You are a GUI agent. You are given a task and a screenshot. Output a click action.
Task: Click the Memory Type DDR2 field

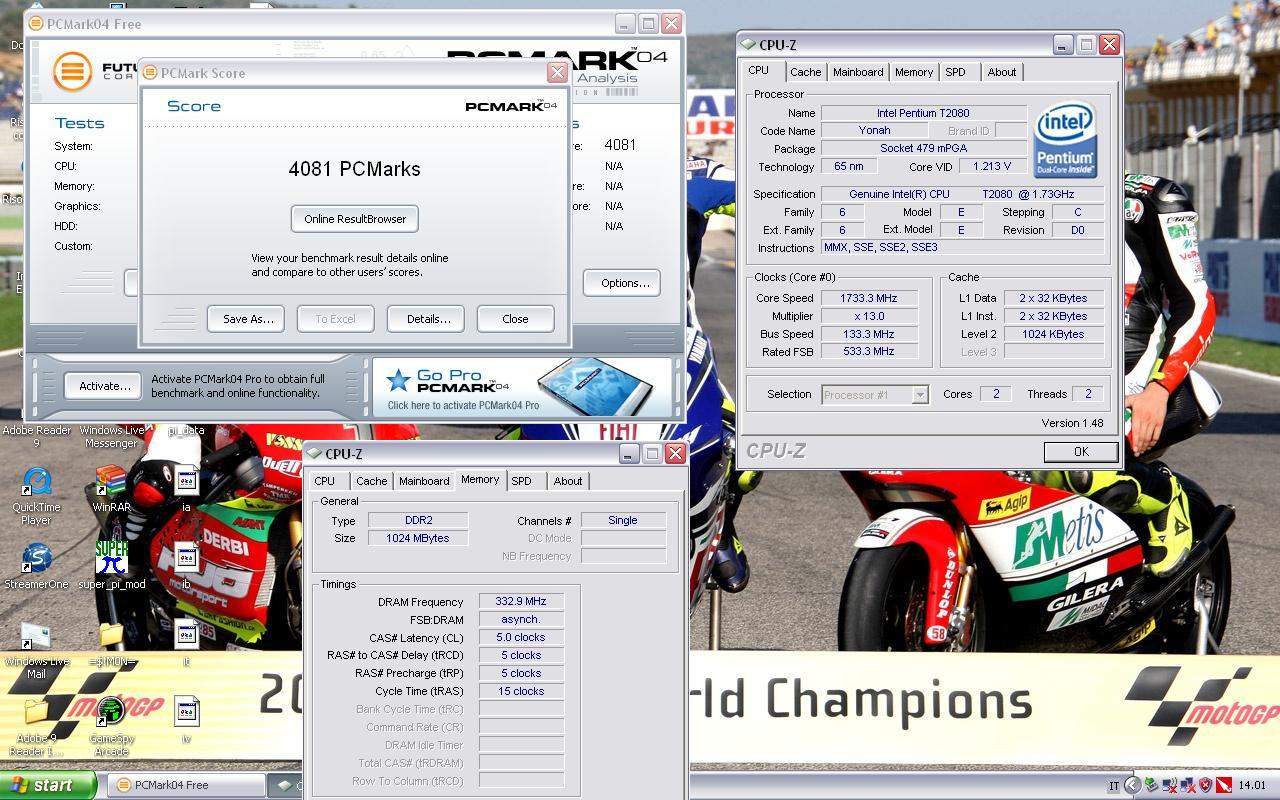(x=418, y=520)
